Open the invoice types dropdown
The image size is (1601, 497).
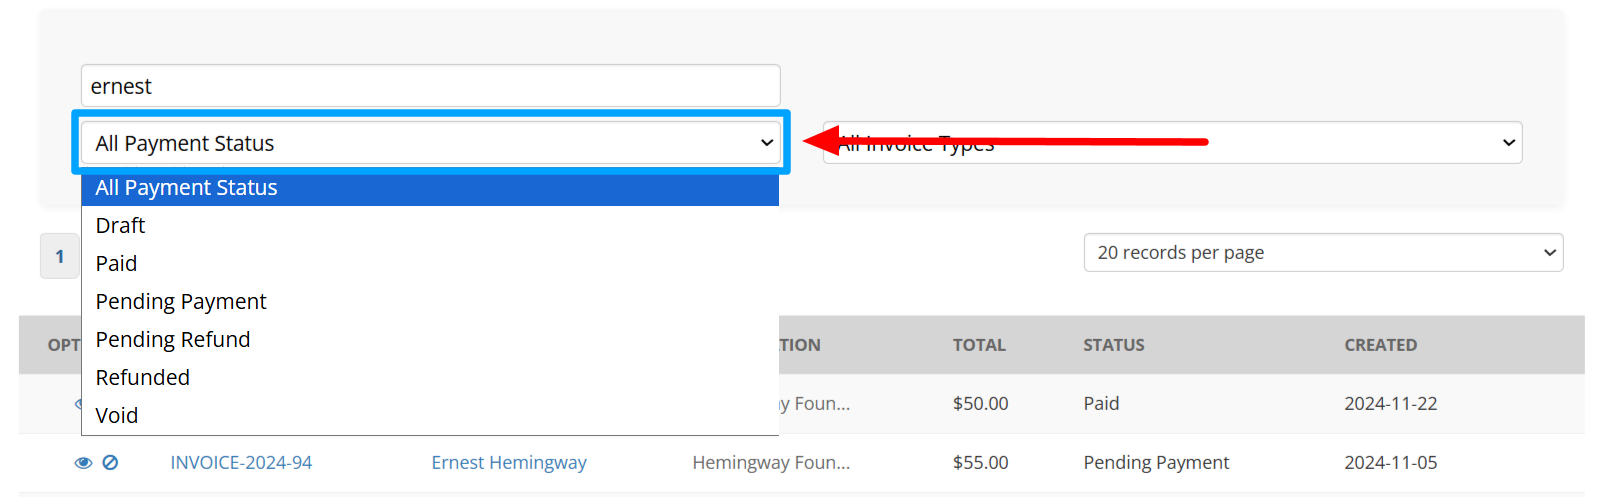pyautogui.click(x=1172, y=143)
